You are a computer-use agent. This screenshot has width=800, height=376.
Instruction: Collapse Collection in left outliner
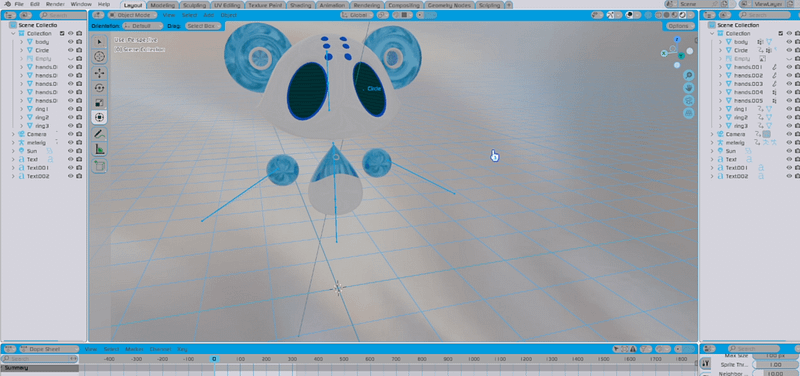coord(13,34)
